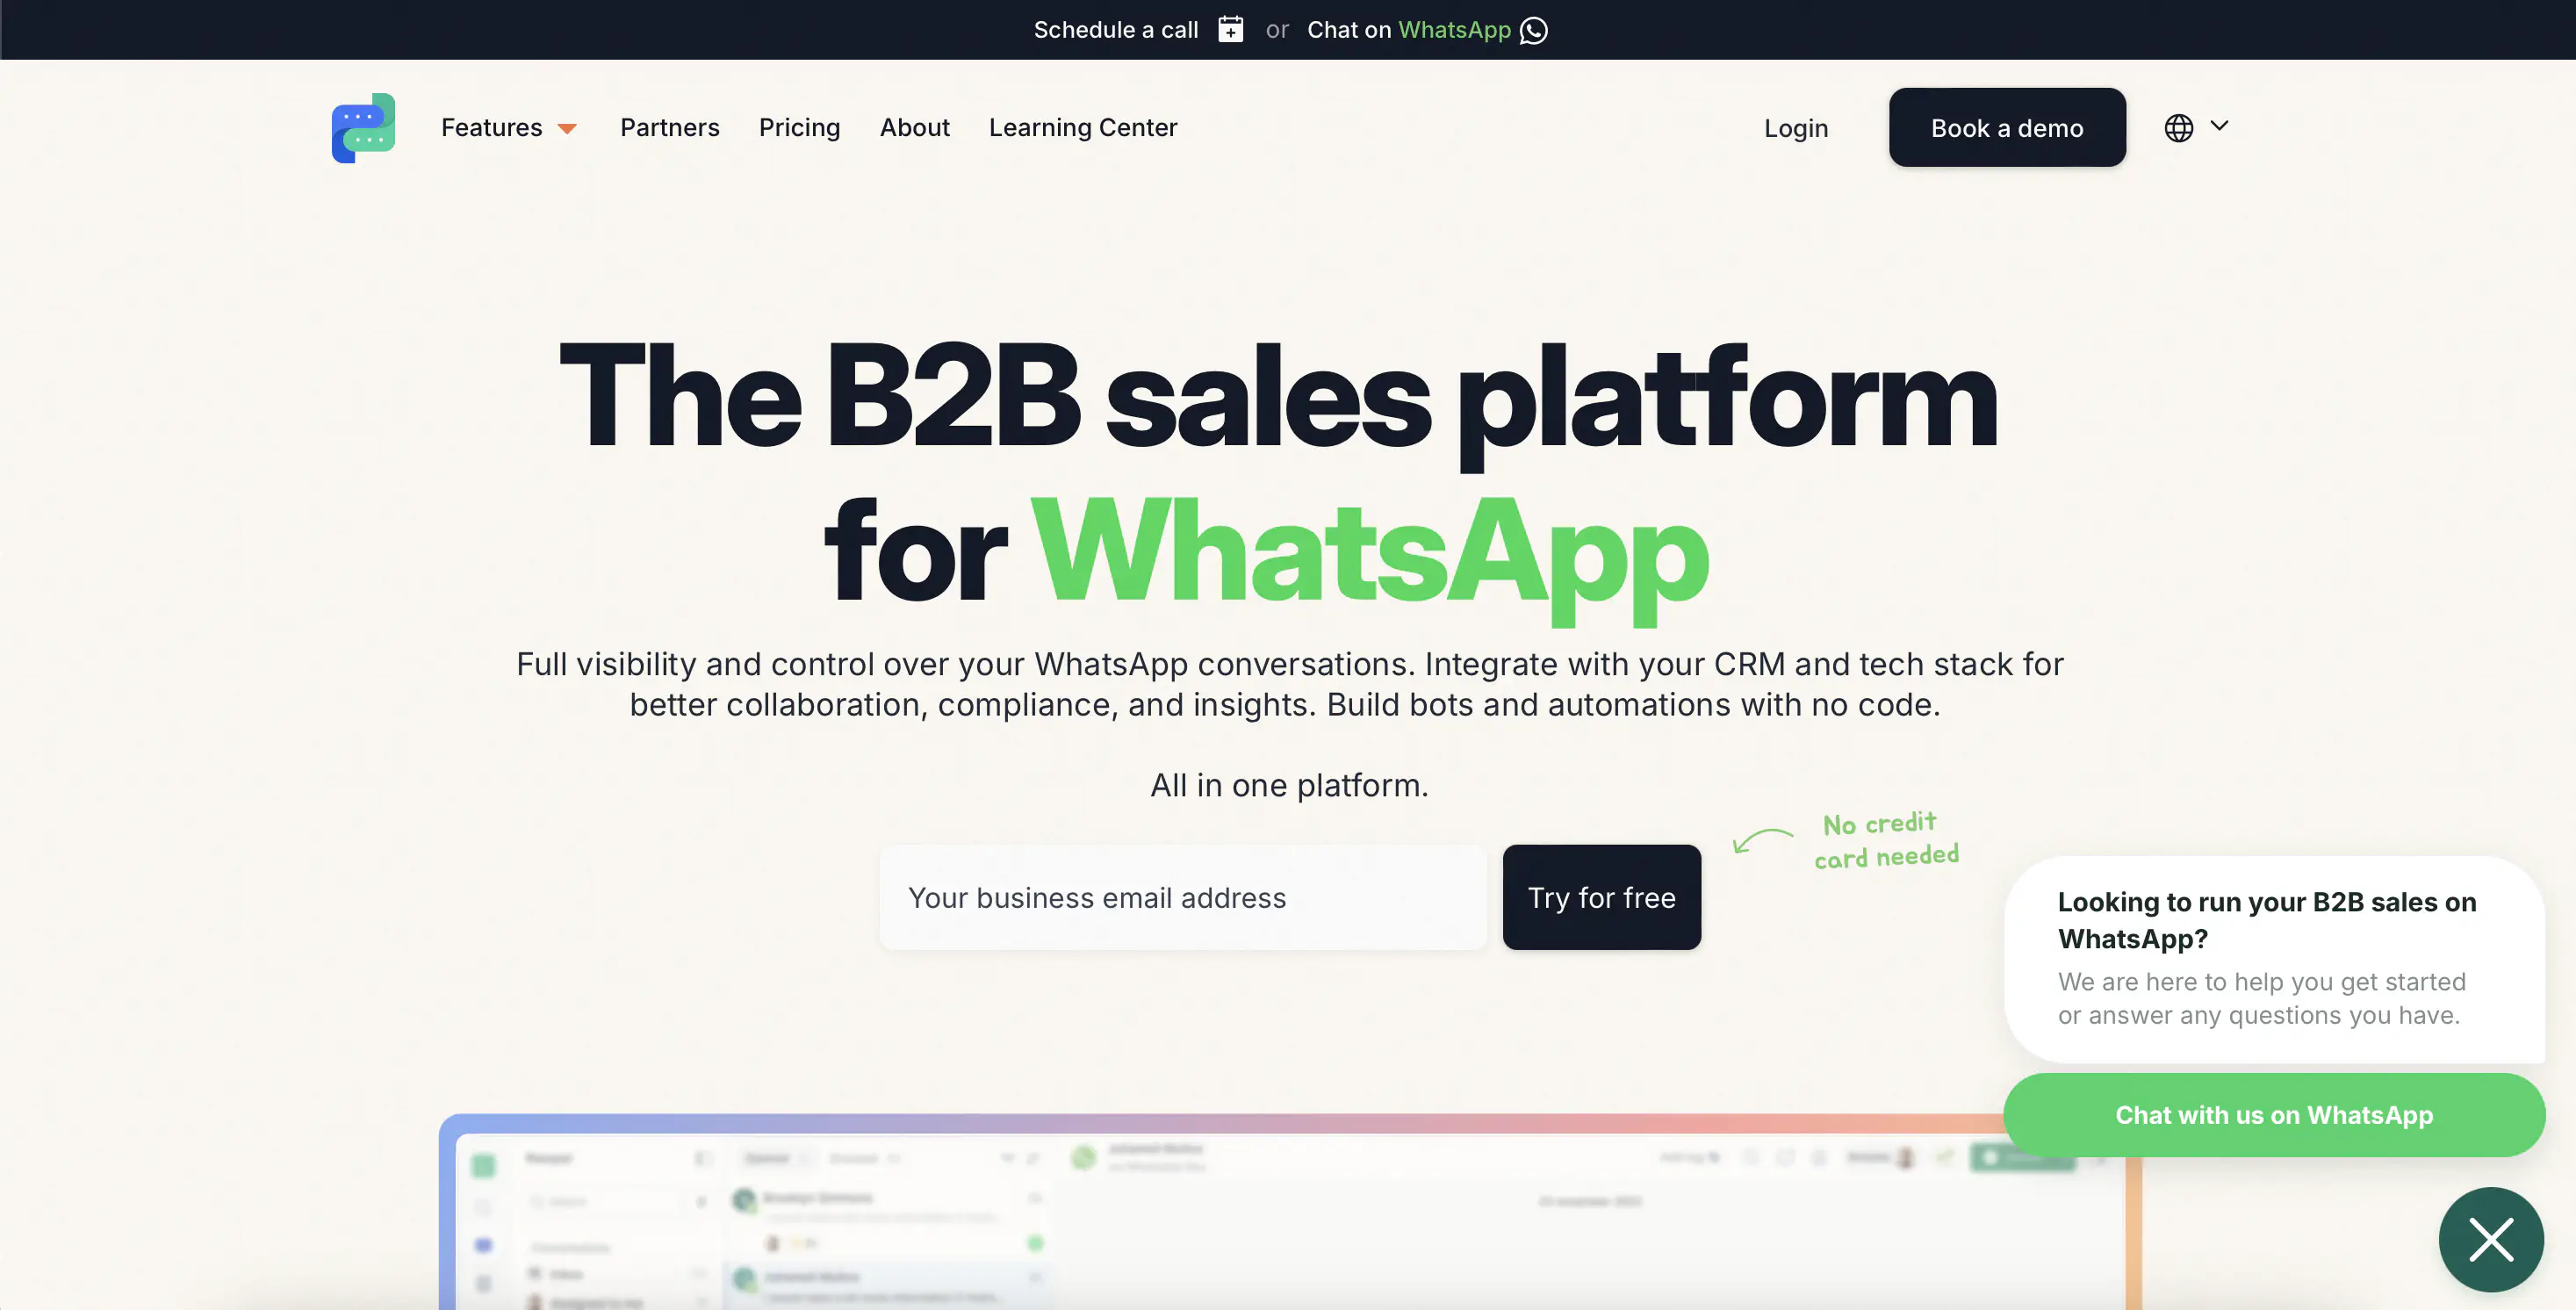Click the green chat bubble app icon
Screen dimensions: 2576x1310
pyautogui.click(x=363, y=127)
